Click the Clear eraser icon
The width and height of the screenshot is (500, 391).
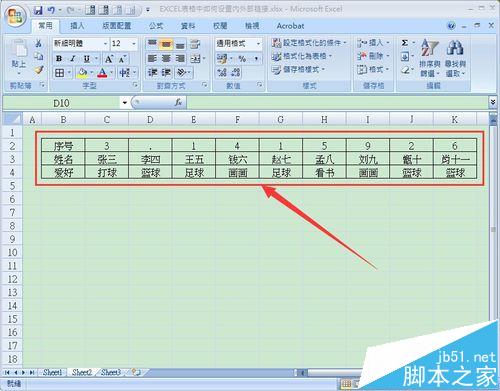(405, 70)
